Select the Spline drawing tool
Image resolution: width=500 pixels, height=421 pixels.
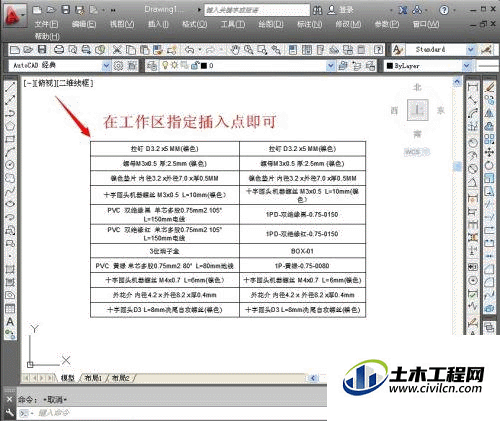pos(10,191)
